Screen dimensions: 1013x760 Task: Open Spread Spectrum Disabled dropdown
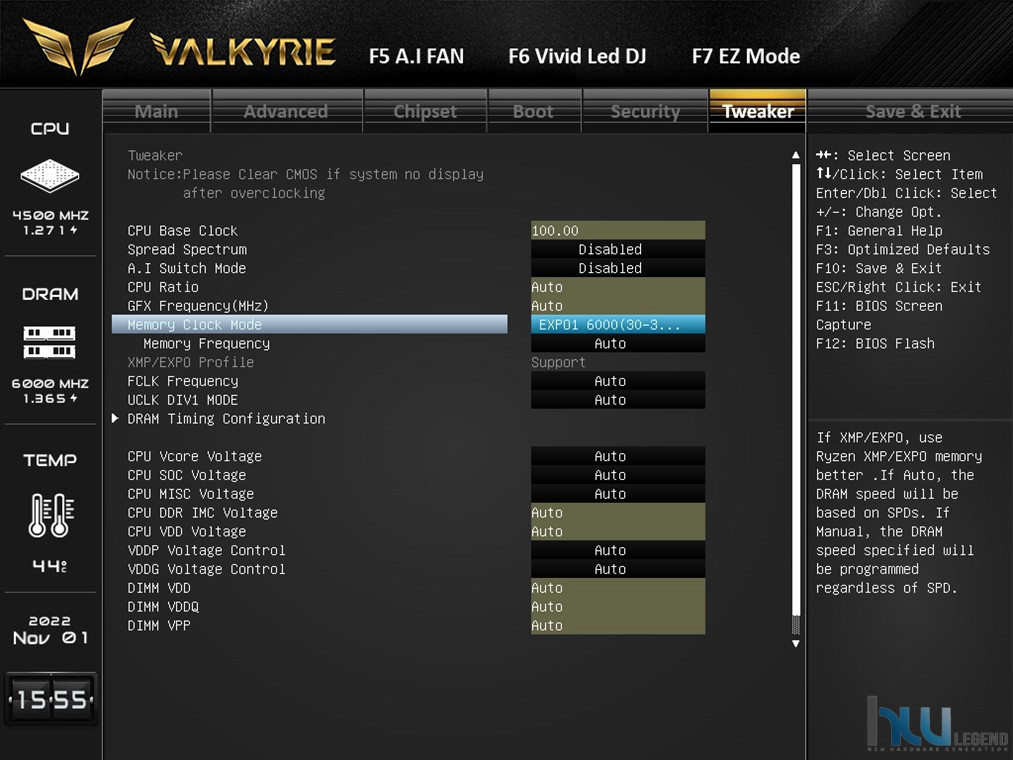coord(618,249)
